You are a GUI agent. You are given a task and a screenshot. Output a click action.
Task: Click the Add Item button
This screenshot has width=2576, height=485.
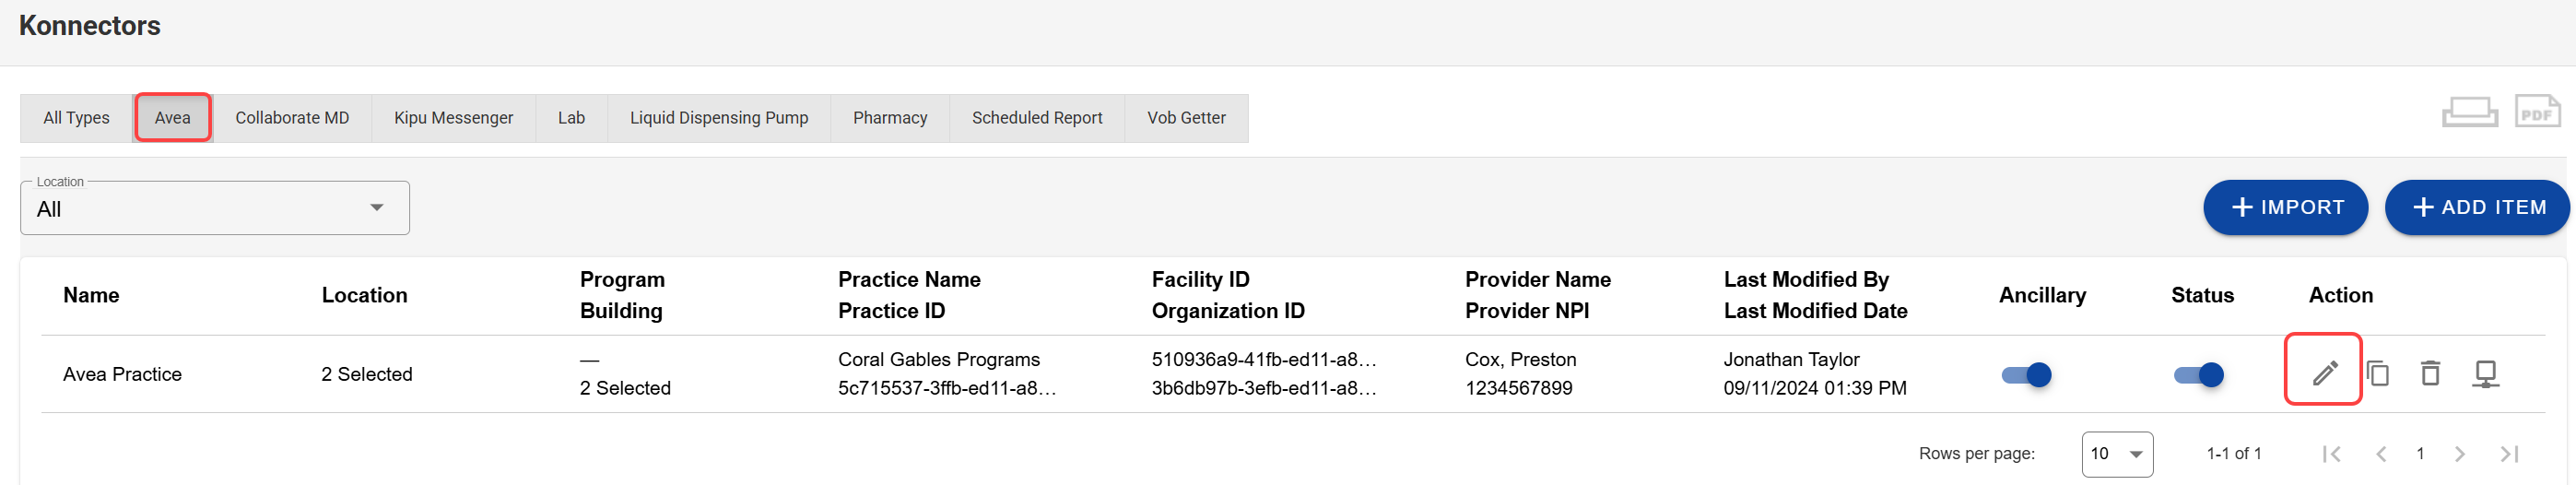coord(2476,207)
